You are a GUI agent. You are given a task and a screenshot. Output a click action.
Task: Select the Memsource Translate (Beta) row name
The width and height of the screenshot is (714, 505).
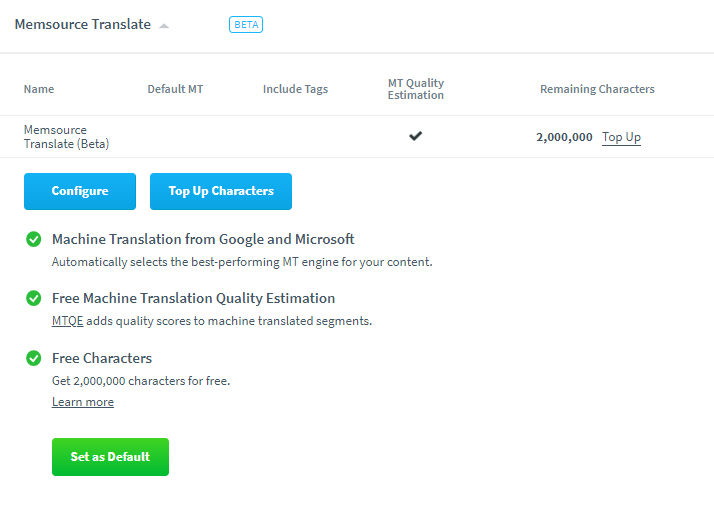click(66, 137)
